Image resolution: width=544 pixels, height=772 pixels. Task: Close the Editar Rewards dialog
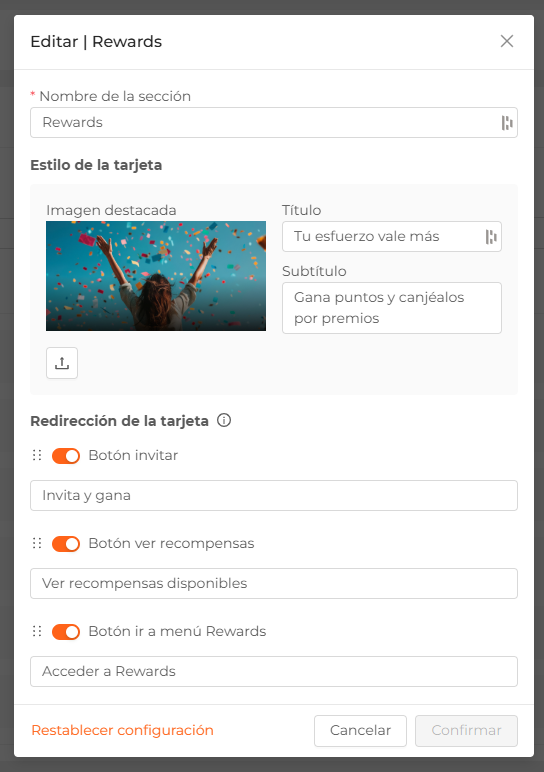[x=507, y=41]
